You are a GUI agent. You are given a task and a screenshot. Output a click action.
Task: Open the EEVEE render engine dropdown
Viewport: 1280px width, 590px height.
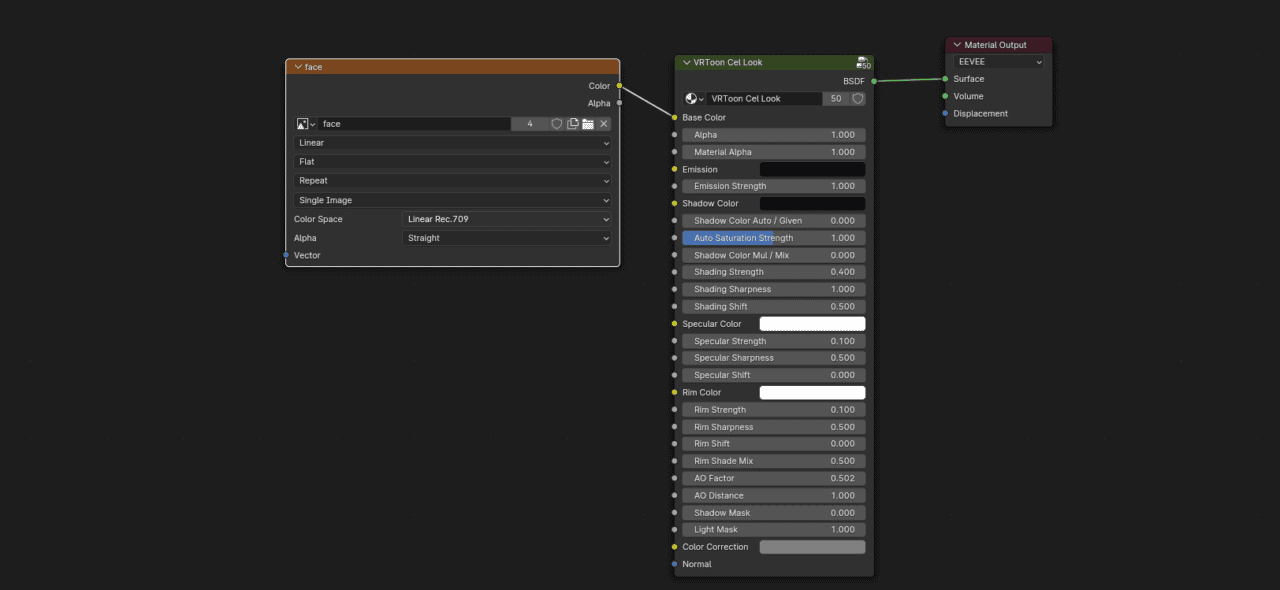pyautogui.click(x=997, y=61)
